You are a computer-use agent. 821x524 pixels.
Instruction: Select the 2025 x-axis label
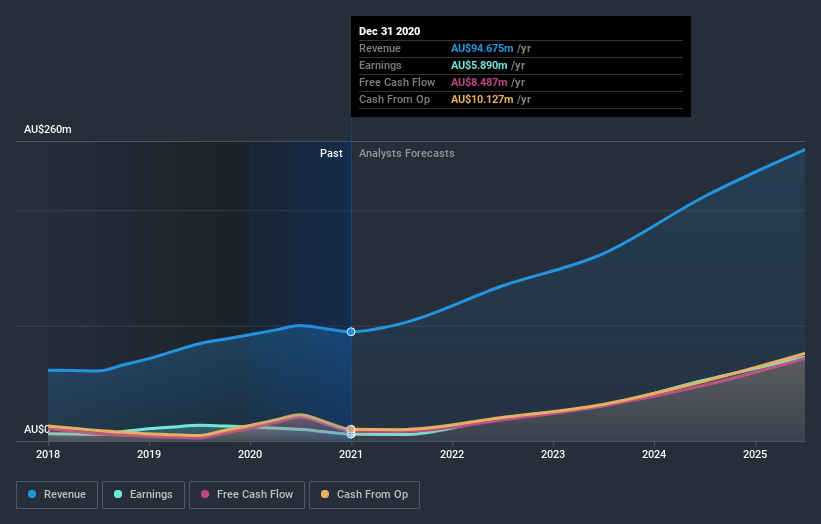click(755, 454)
